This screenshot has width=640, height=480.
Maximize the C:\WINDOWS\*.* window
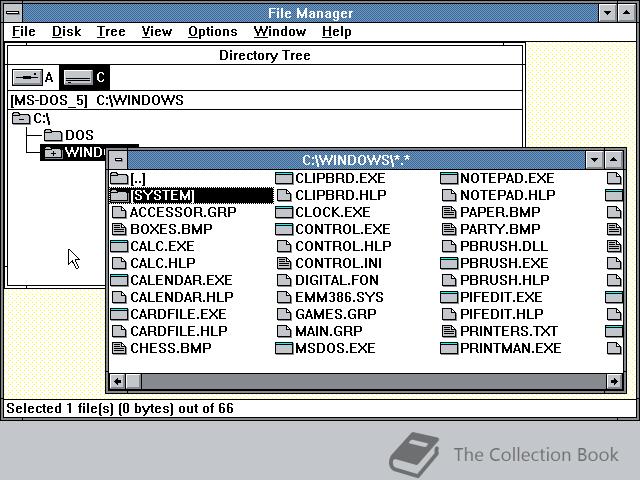pyautogui.click(x=613, y=160)
